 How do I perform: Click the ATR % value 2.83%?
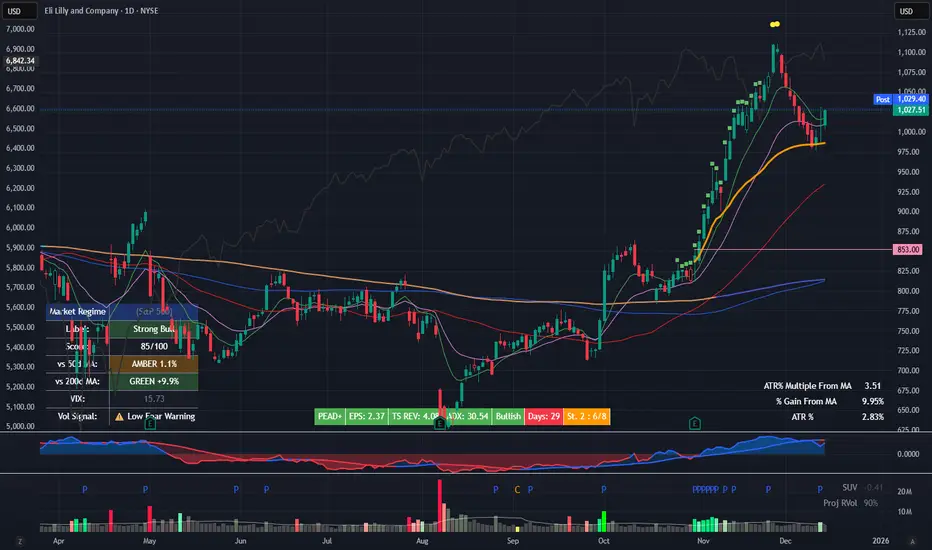click(873, 417)
